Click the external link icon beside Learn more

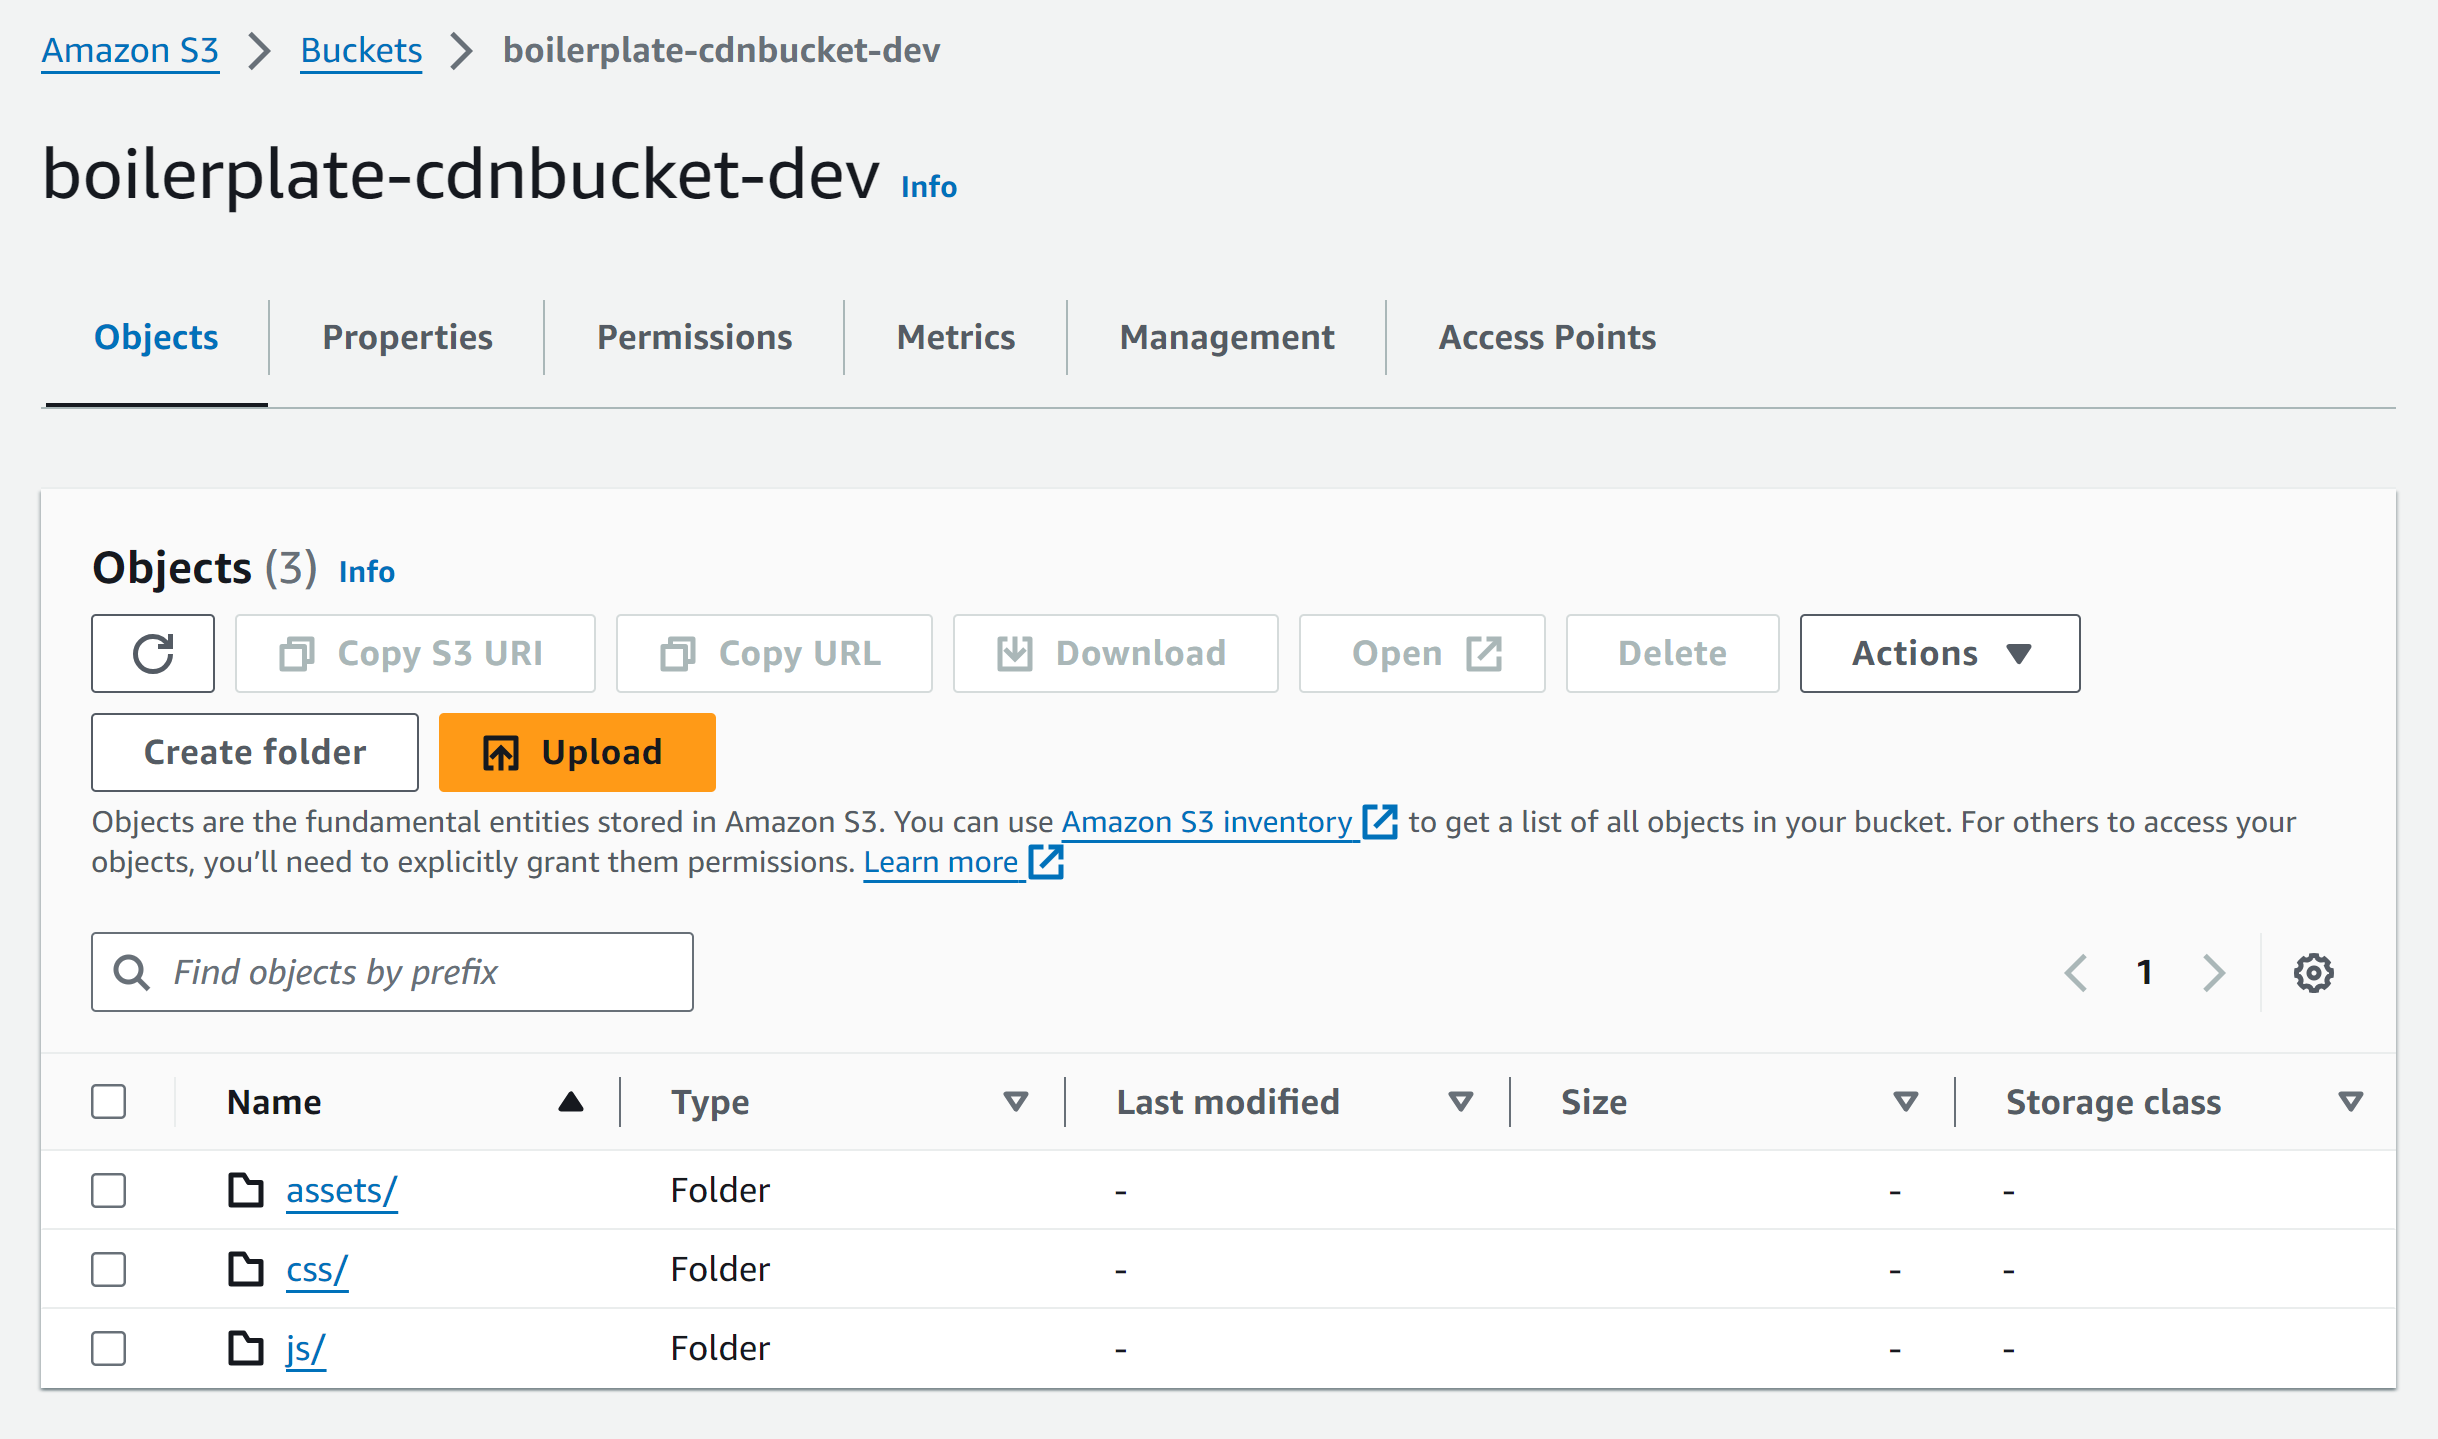point(1046,861)
